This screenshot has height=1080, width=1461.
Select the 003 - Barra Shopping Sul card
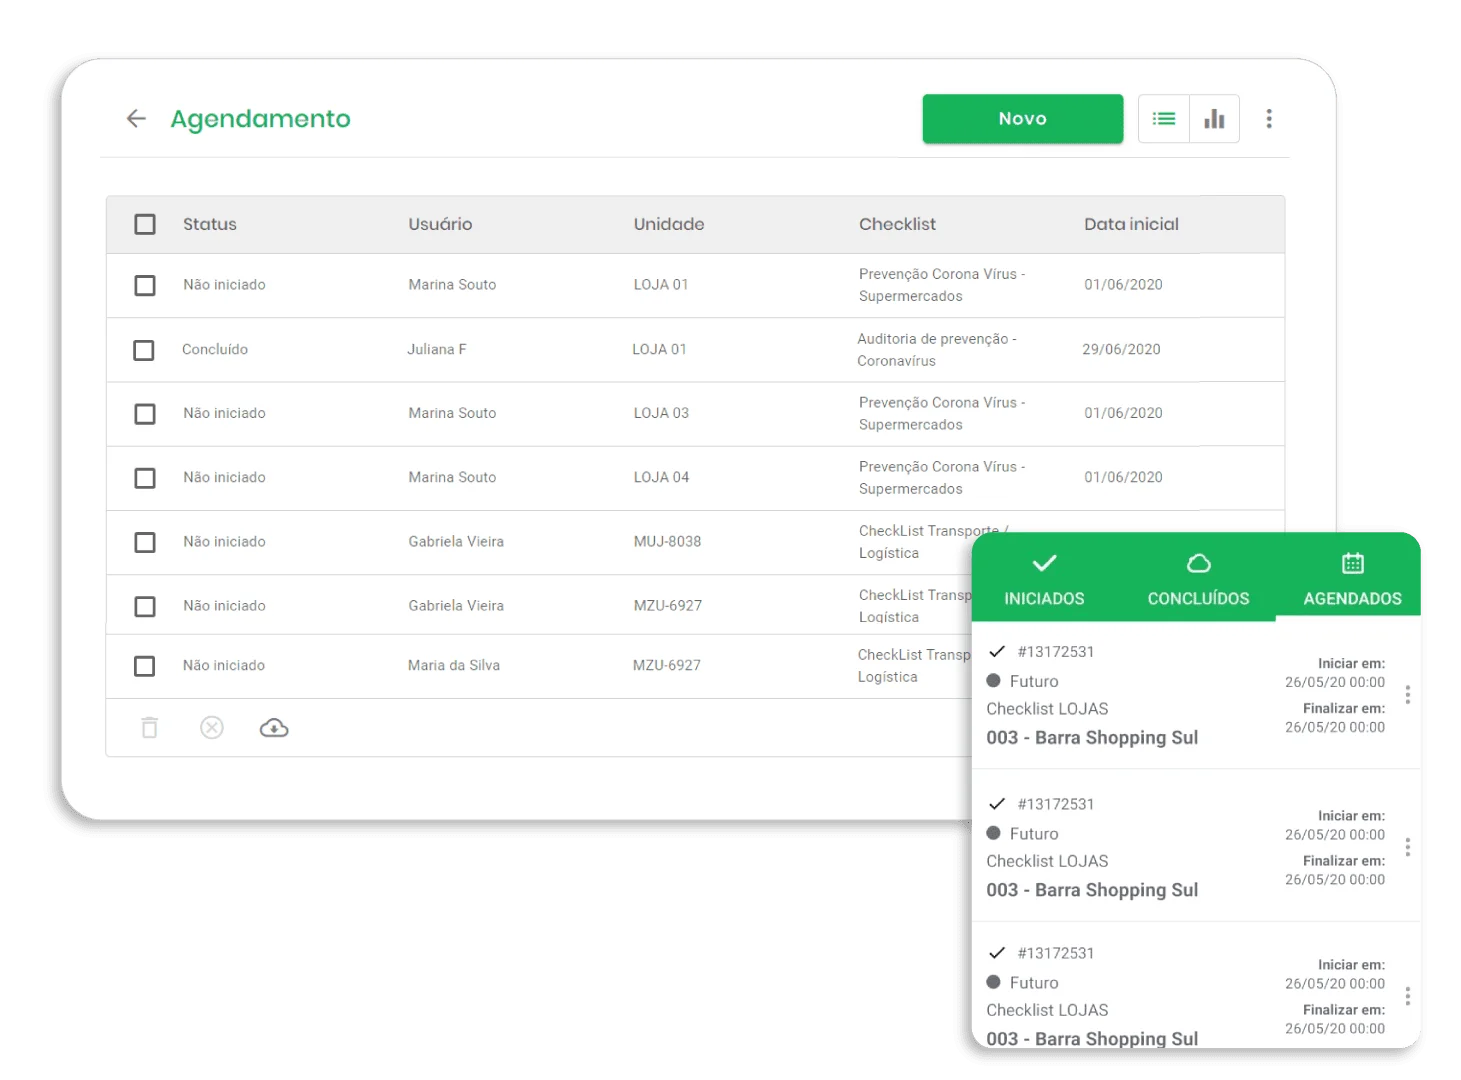point(1092,737)
